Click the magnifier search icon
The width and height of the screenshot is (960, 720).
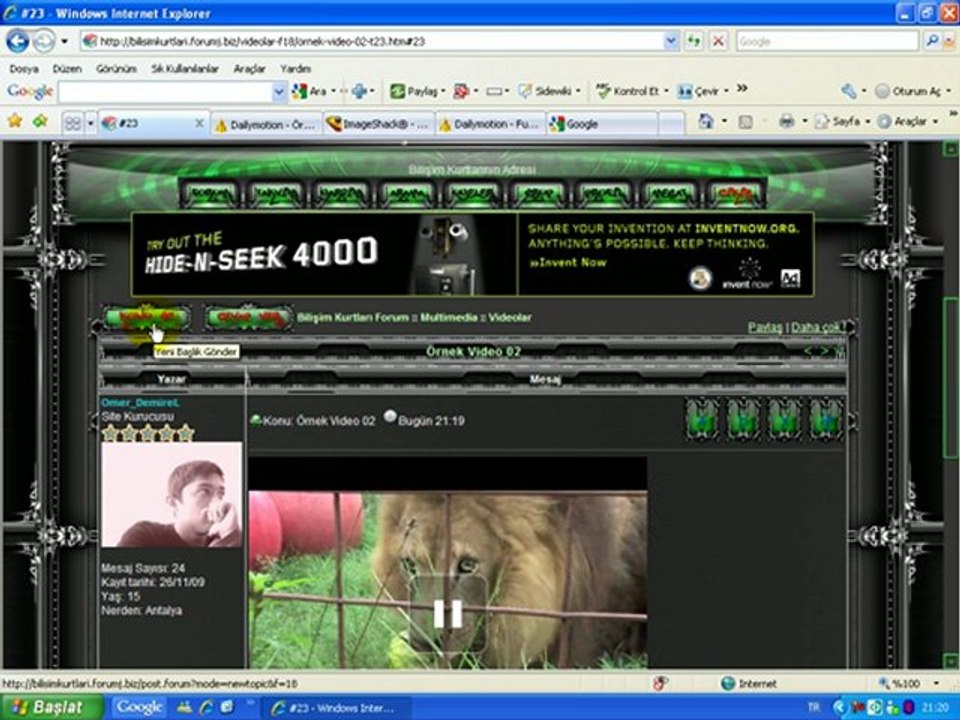(932, 41)
